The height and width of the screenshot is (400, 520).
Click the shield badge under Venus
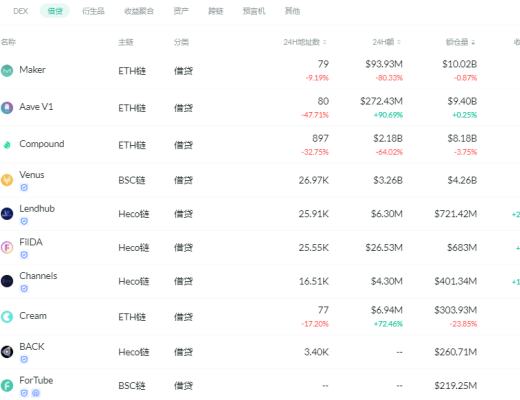[24, 188]
